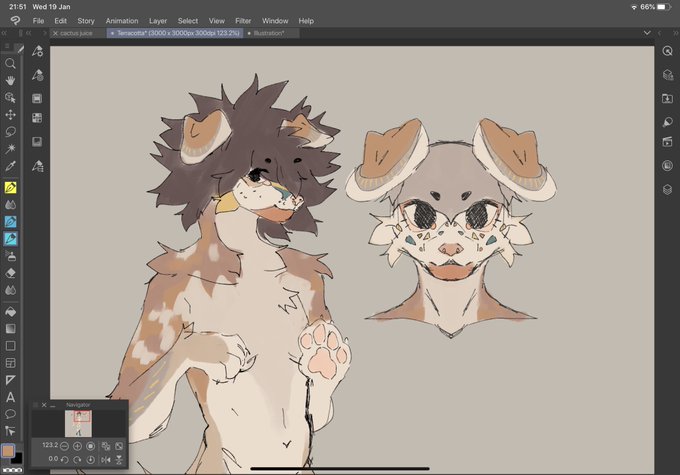Open the Select menu
Screen dimensions: 680x475
click(188, 21)
